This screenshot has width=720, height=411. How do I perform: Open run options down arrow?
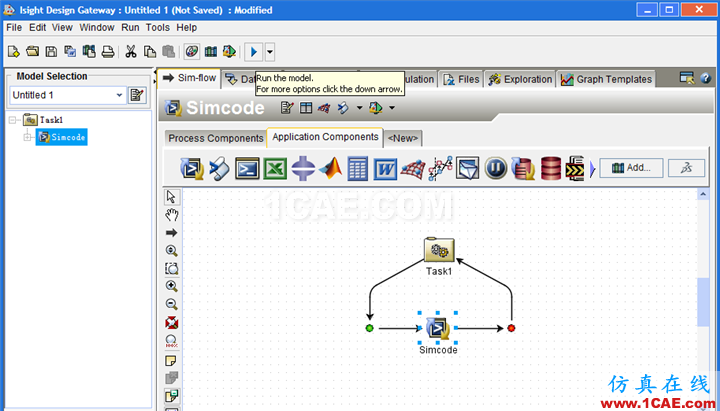270,52
